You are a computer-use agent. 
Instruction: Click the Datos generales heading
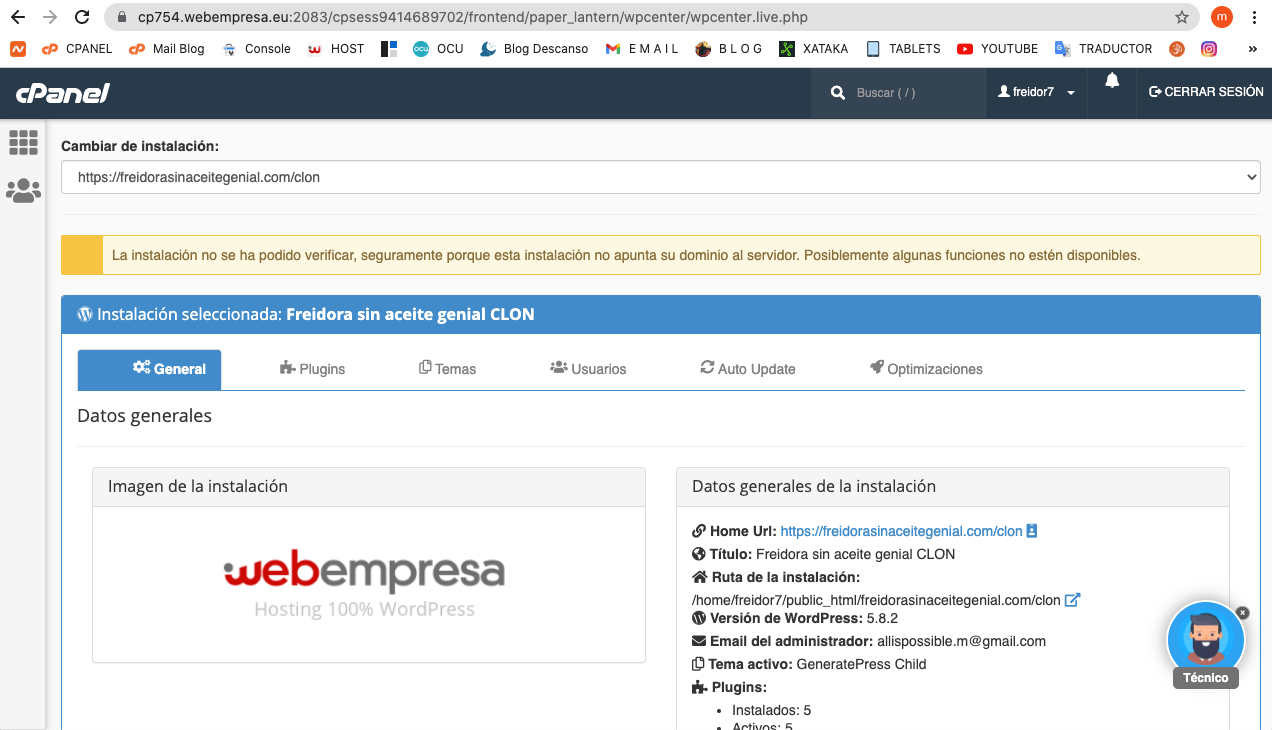pos(144,416)
